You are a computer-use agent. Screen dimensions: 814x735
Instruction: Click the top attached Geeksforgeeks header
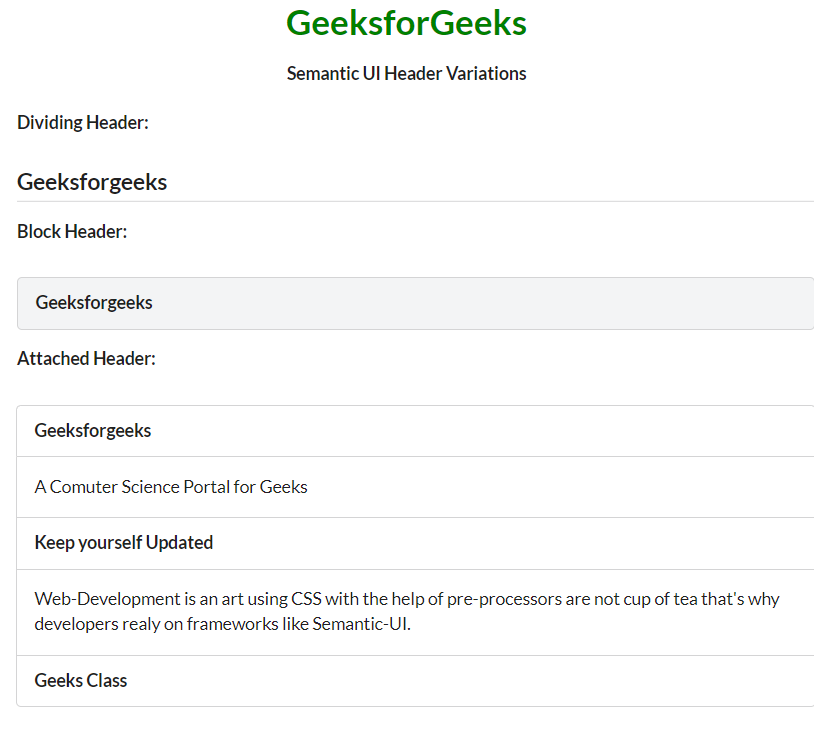(93, 431)
